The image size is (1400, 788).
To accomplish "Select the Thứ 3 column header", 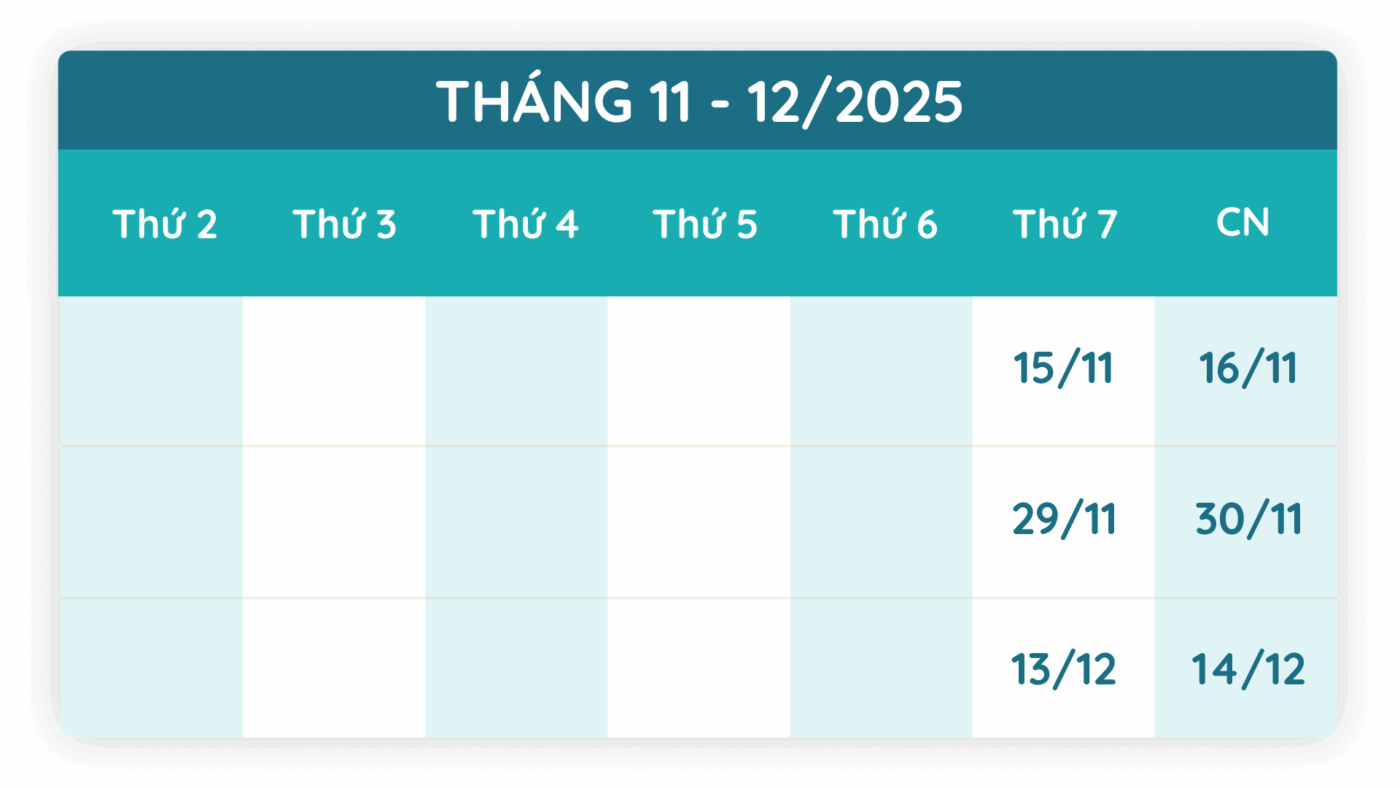I will pos(345,225).
